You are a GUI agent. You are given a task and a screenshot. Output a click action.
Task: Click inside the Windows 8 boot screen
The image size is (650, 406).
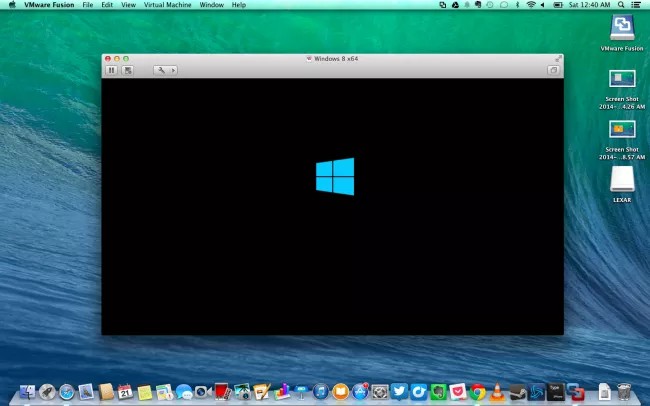click(x=332, y=206)
